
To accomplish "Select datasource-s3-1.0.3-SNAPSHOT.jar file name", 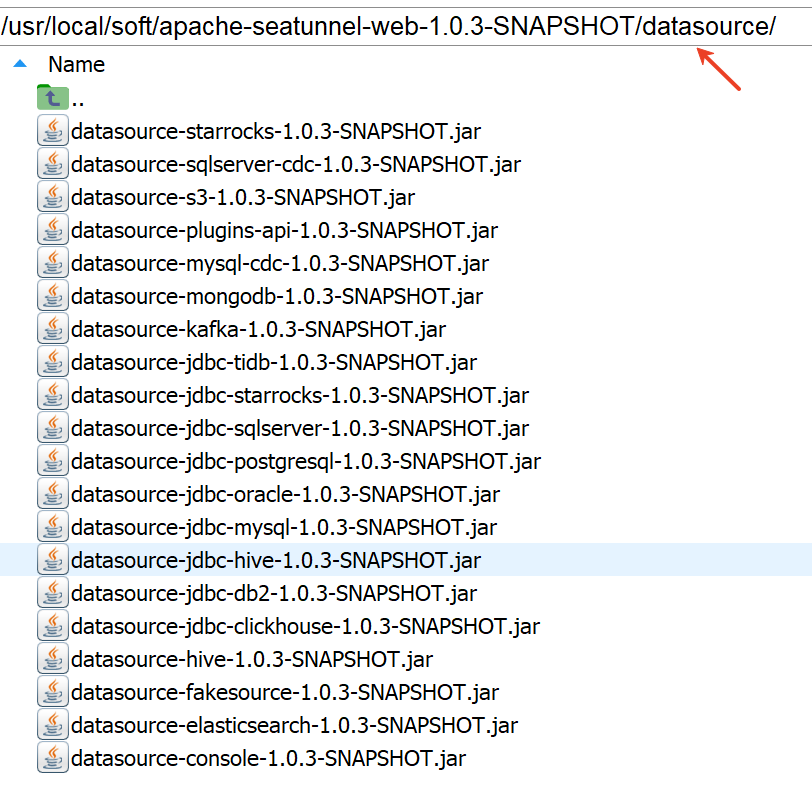I will [243, 198].
